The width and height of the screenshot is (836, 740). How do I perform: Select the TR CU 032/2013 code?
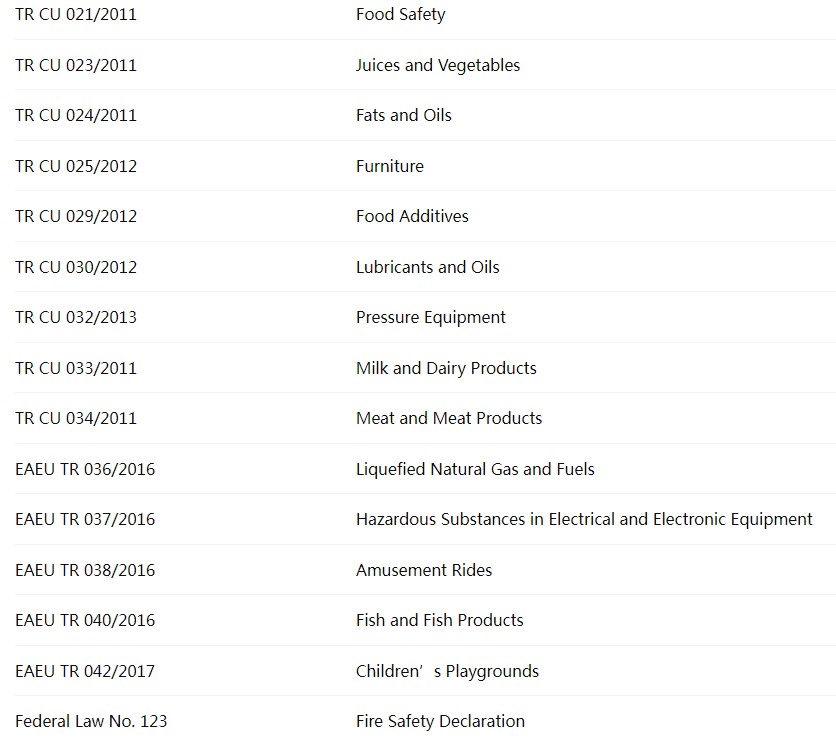(76, 318)
